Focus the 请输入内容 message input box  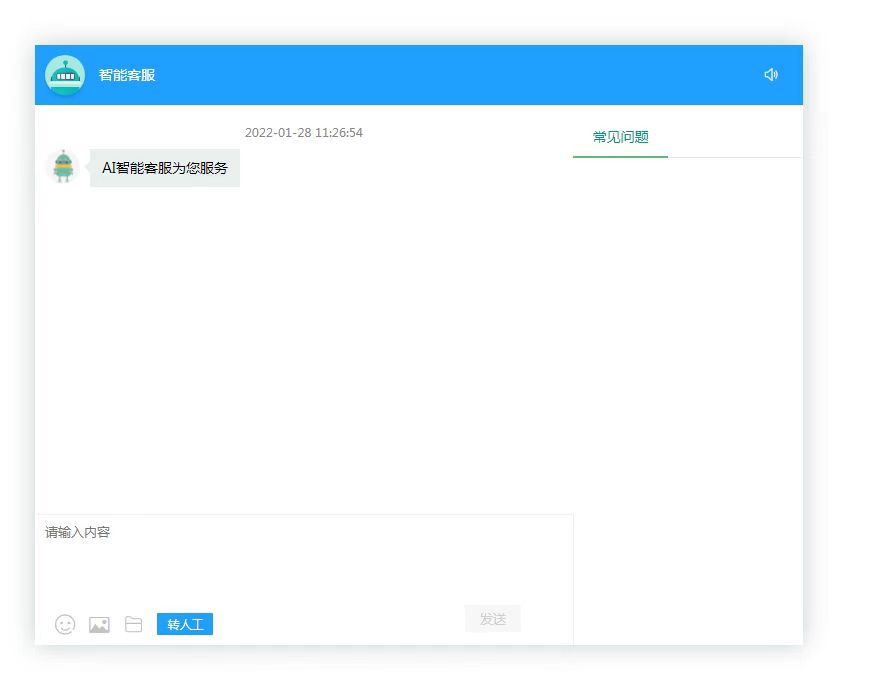(305, 558)
